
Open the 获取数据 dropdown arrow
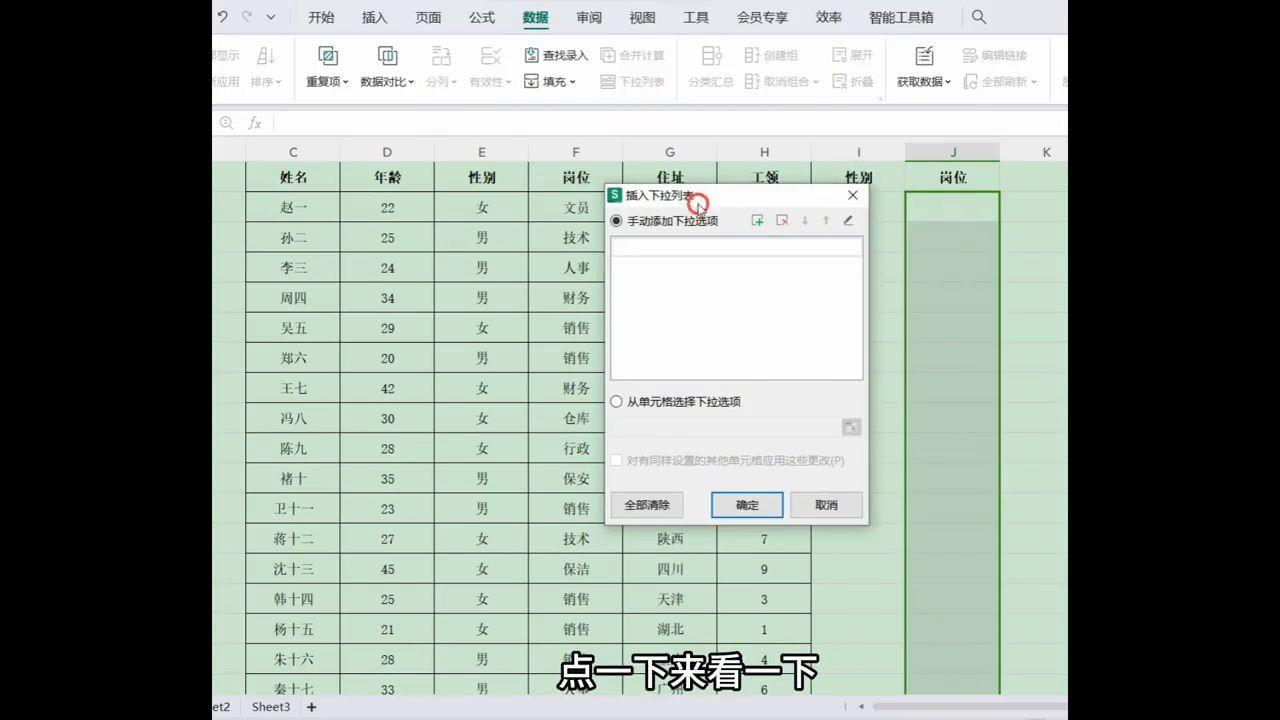pos(948,82)
